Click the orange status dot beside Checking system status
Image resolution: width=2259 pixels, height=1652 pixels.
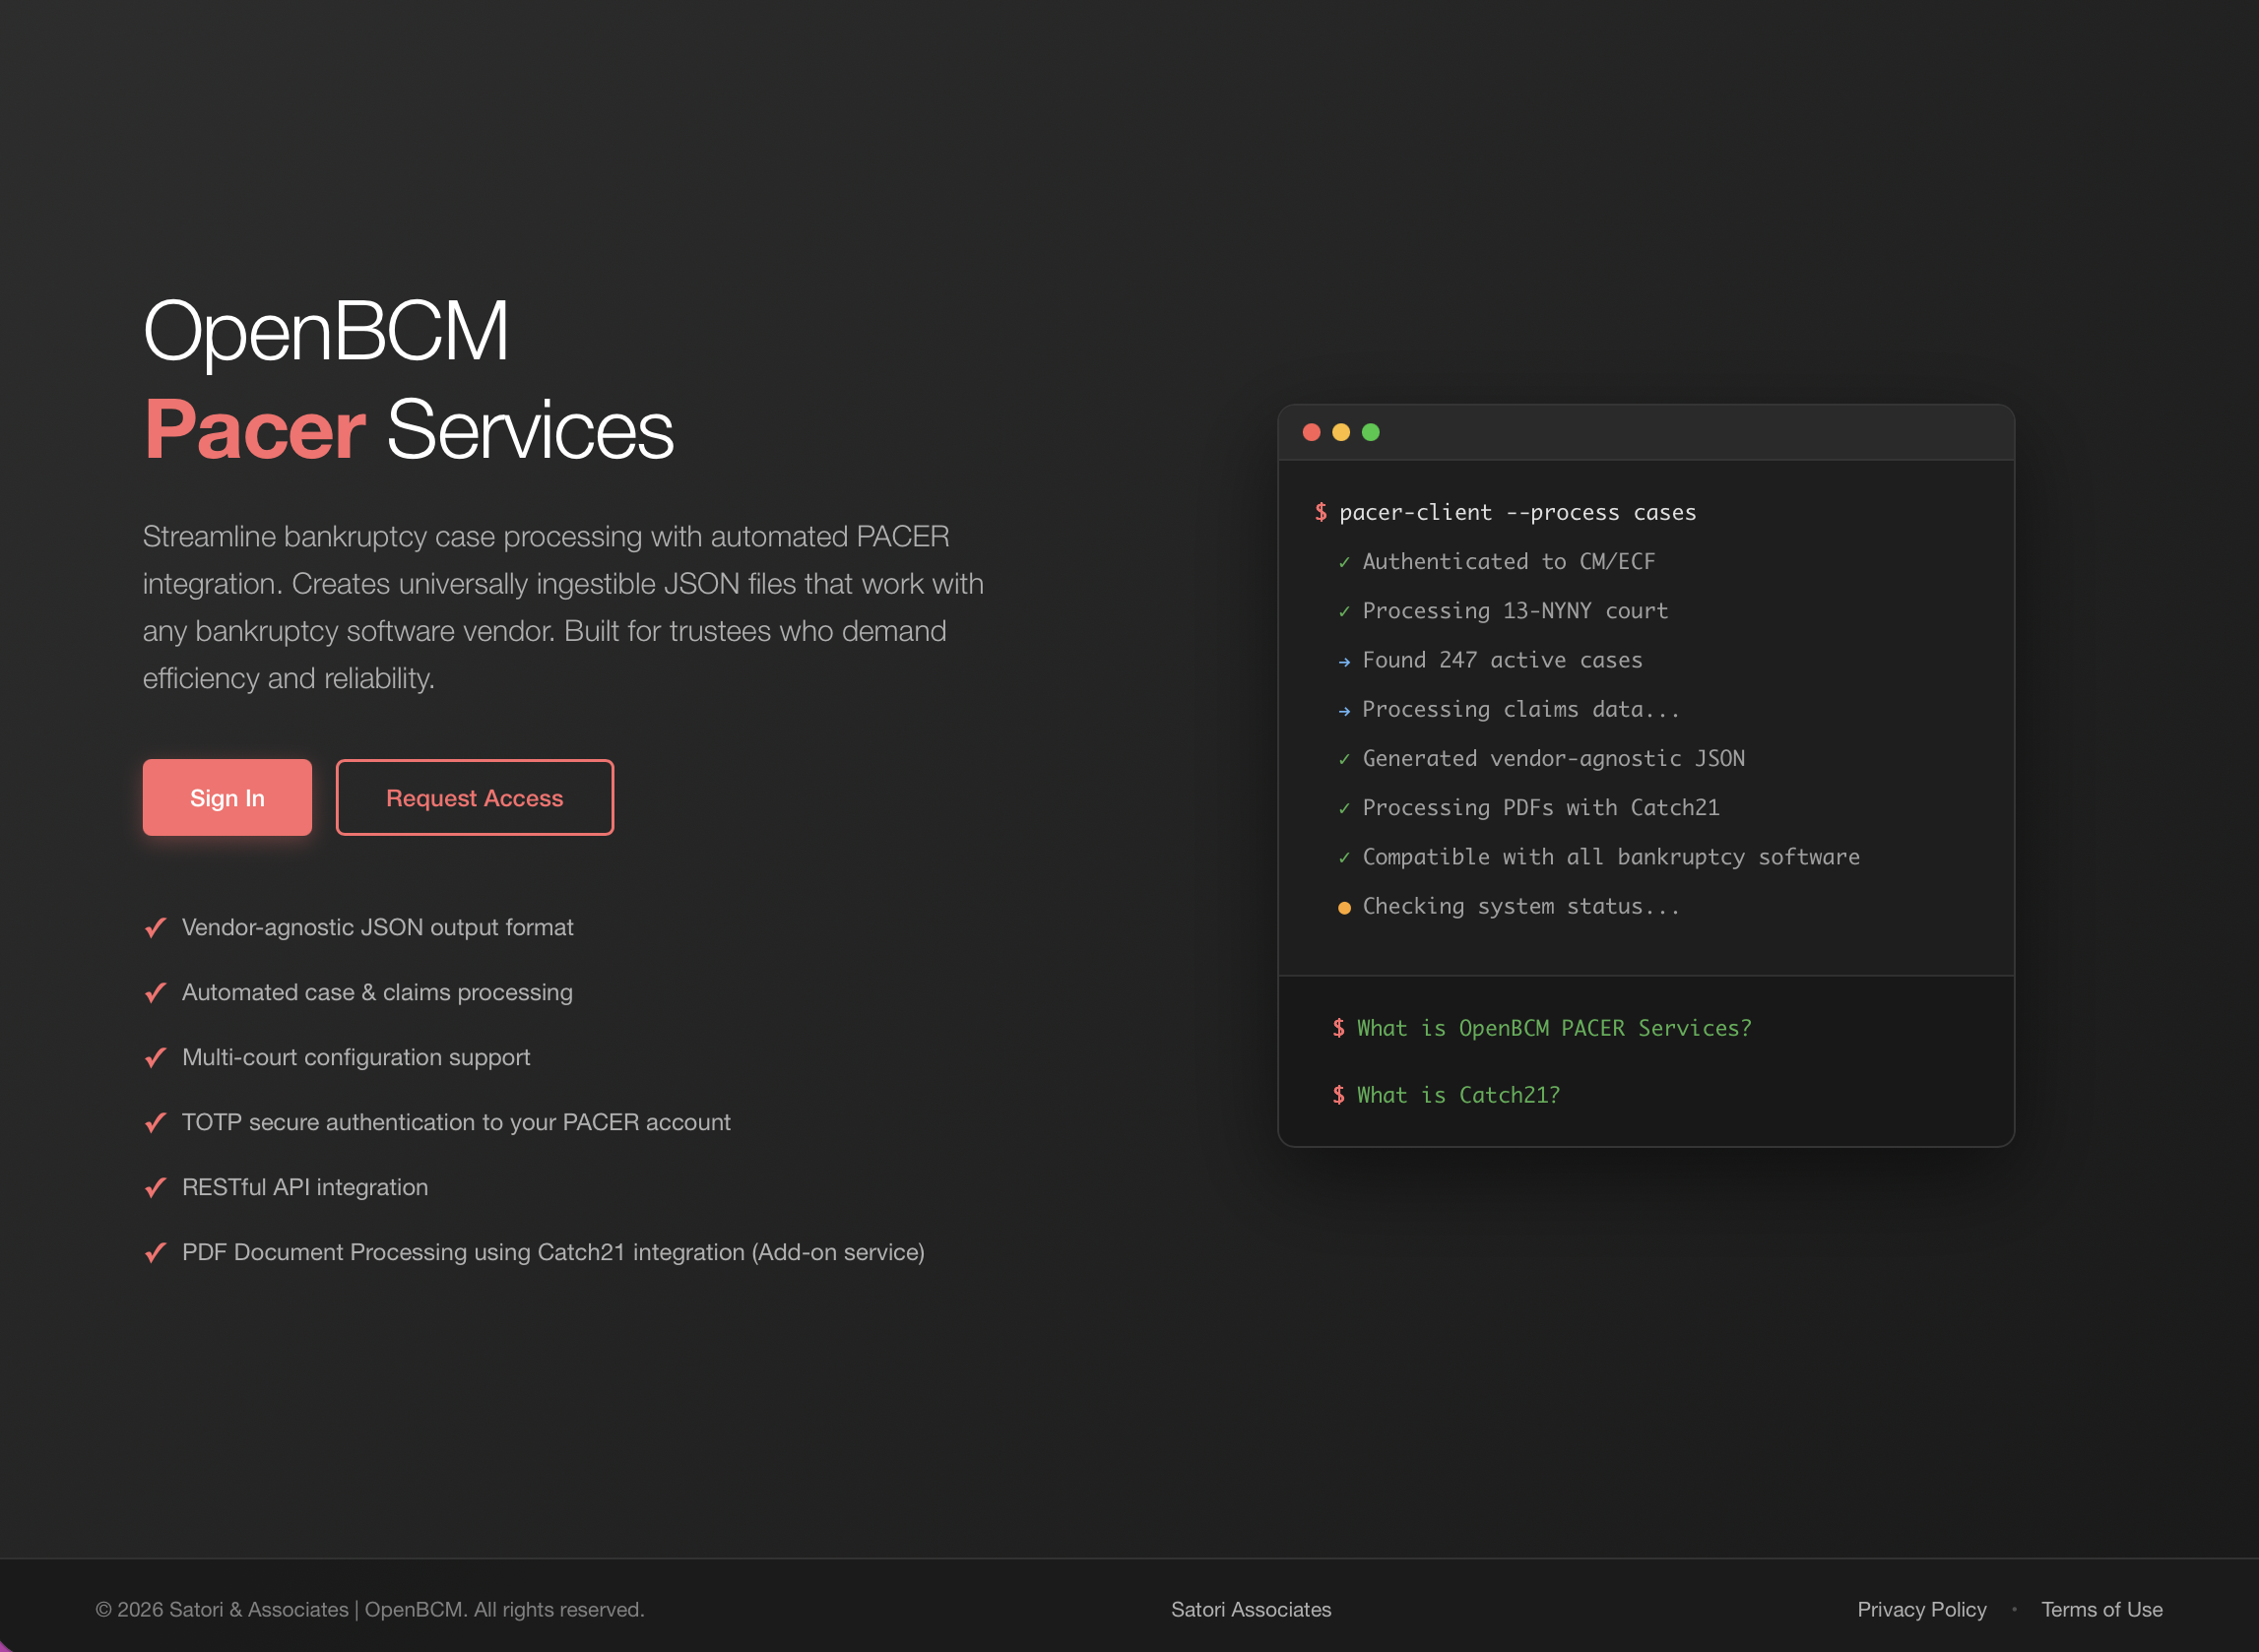(x=1345, y=908)
